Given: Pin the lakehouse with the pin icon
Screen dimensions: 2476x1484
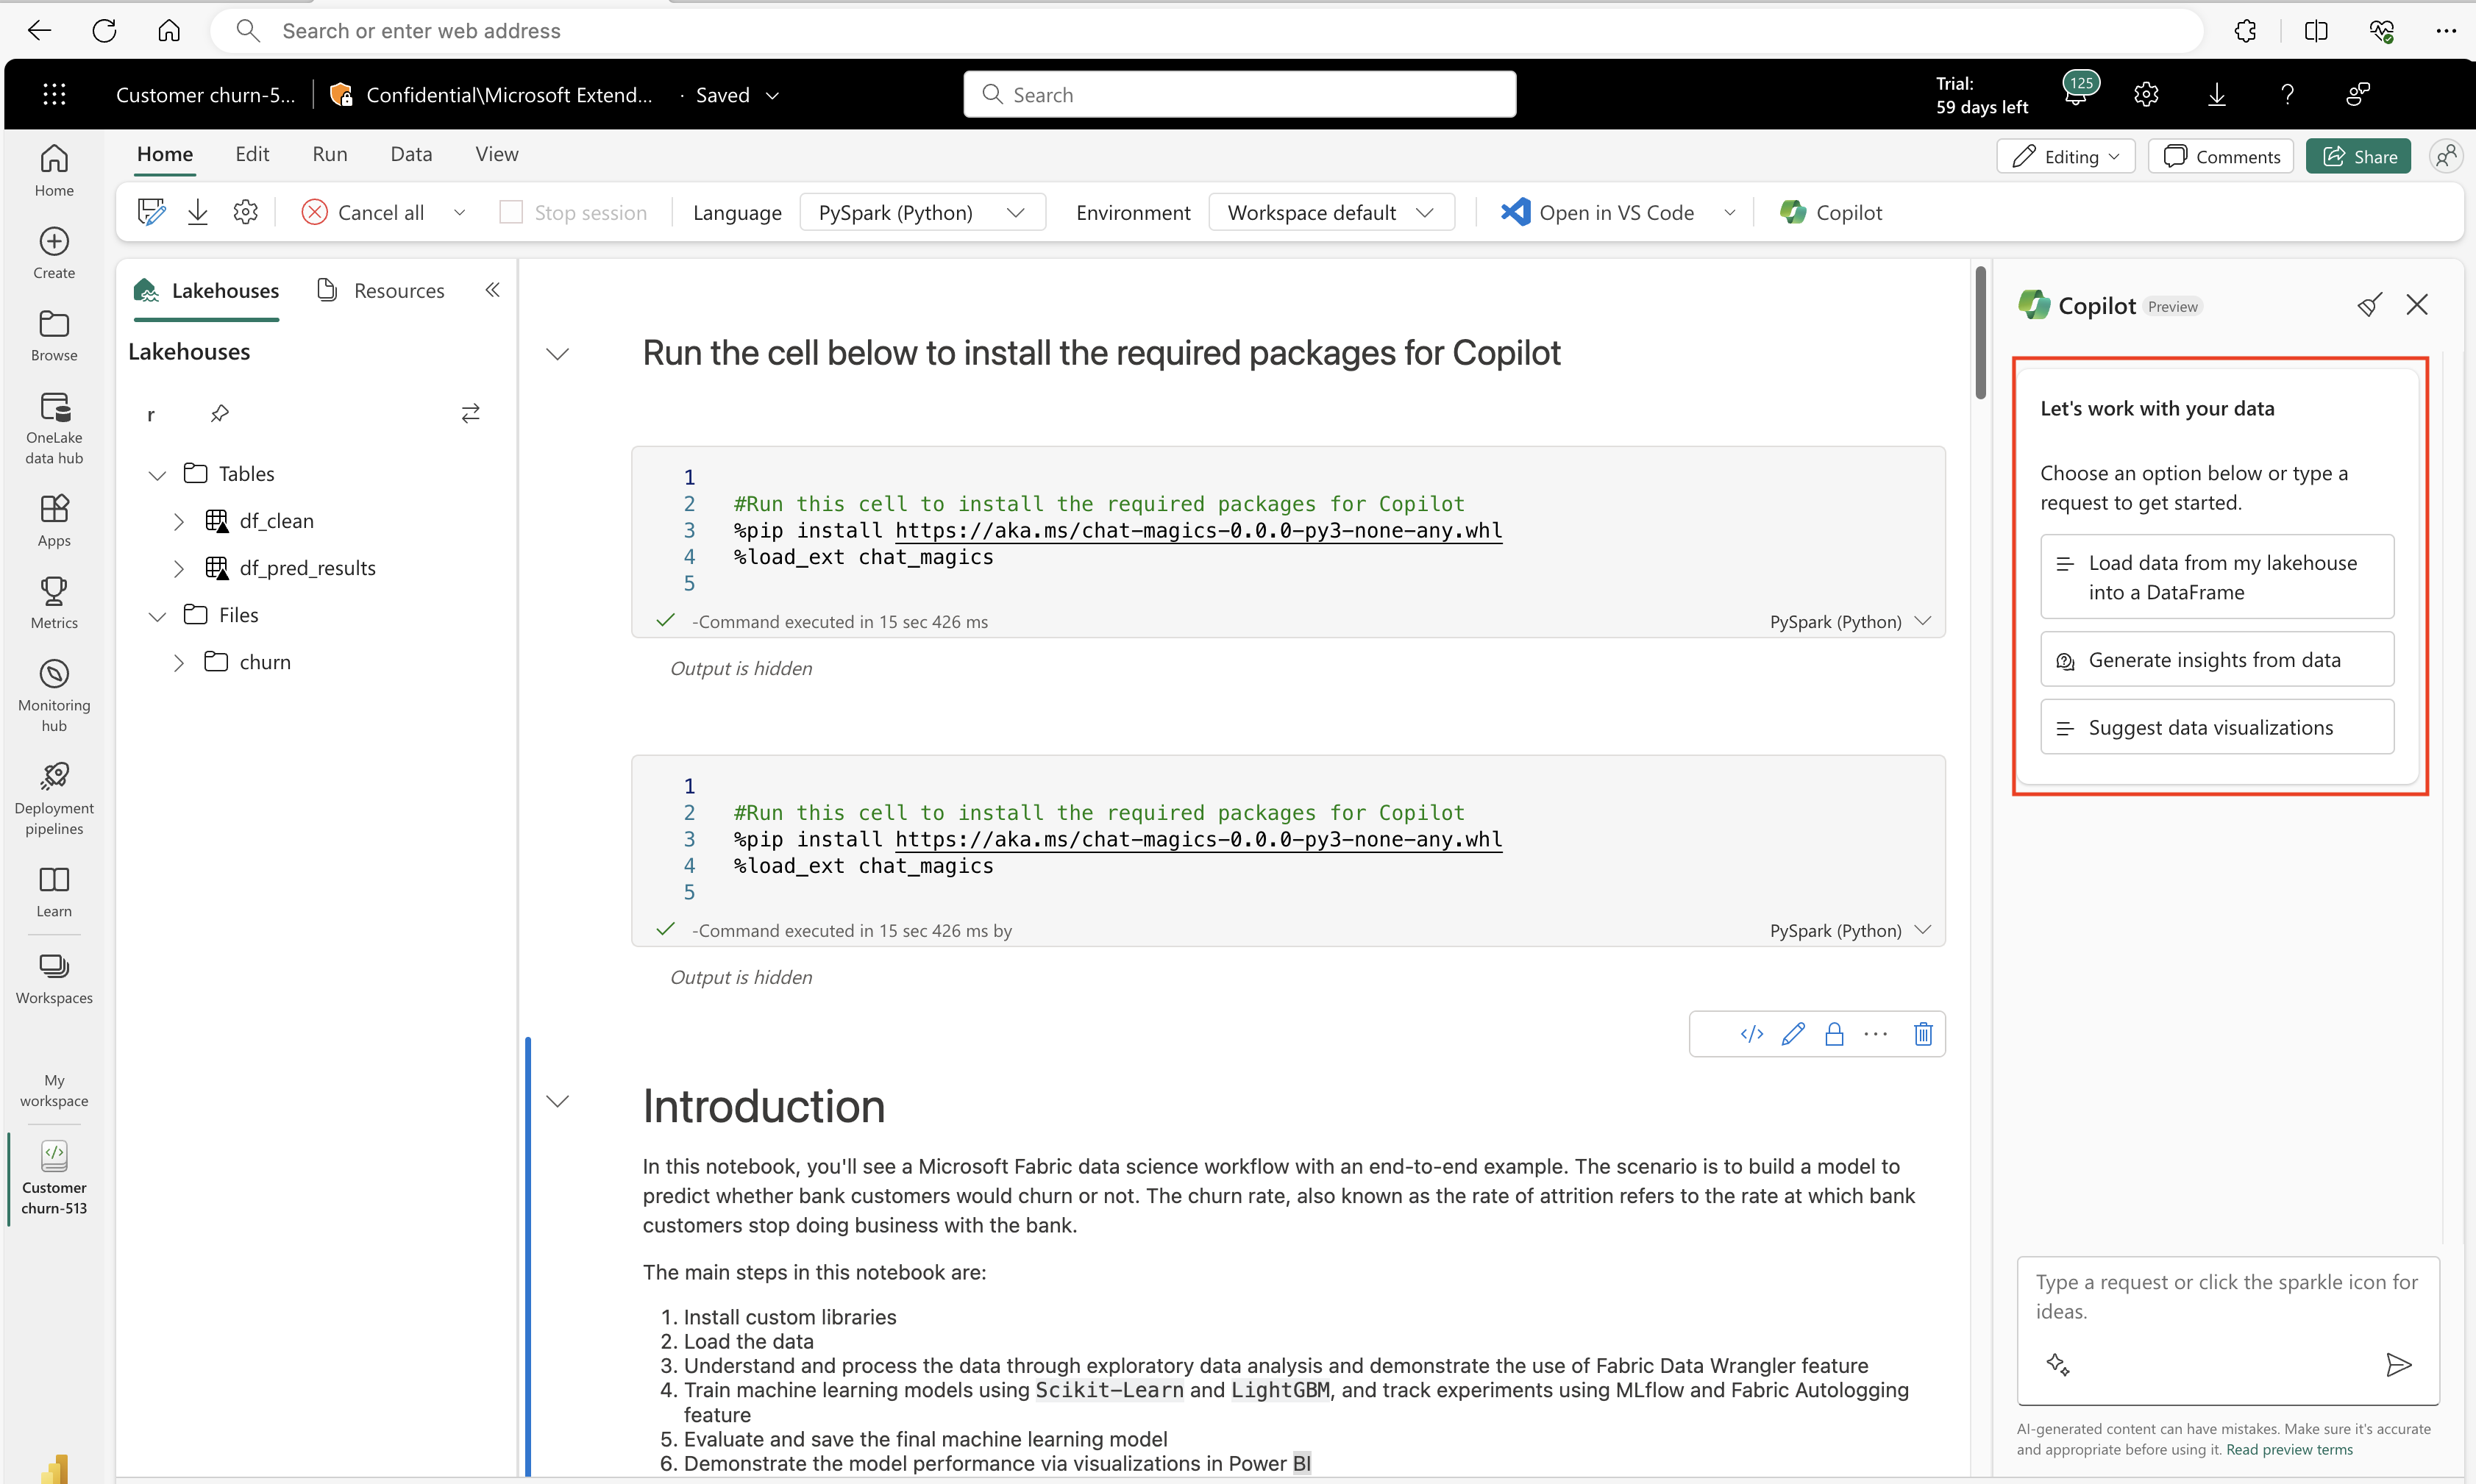Looking at the screenshot, I should tap(220, 413).
